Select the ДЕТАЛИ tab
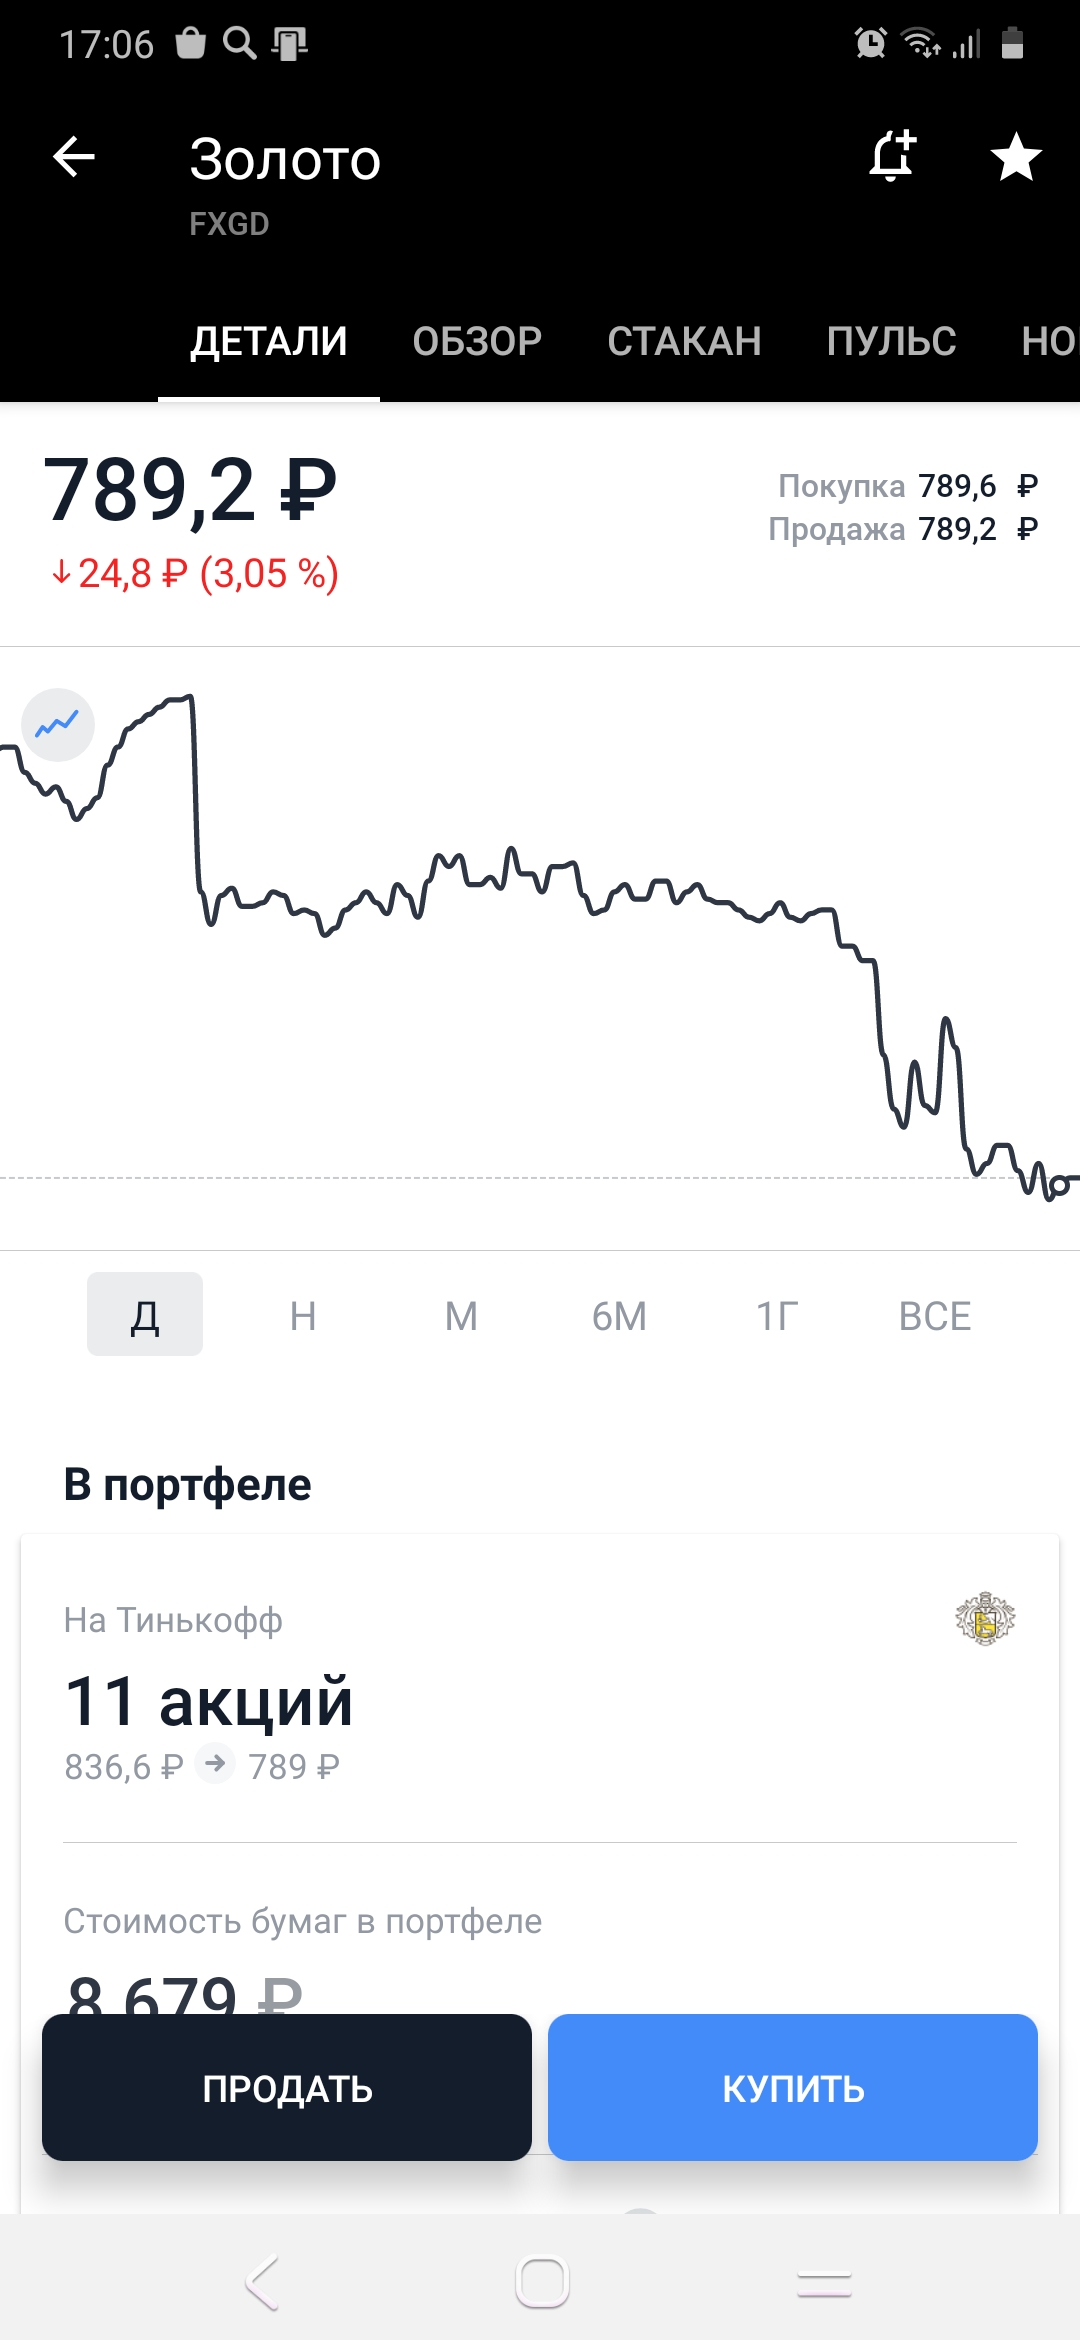1080x2340 pixels. coord(269,341)
